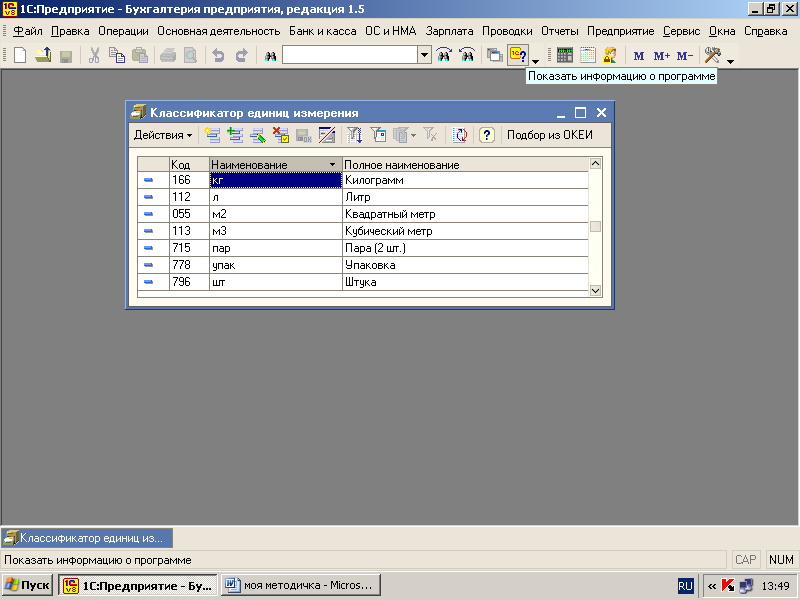
Task: Select the Пара (2 шт.) cell
Action: point(465,248)
